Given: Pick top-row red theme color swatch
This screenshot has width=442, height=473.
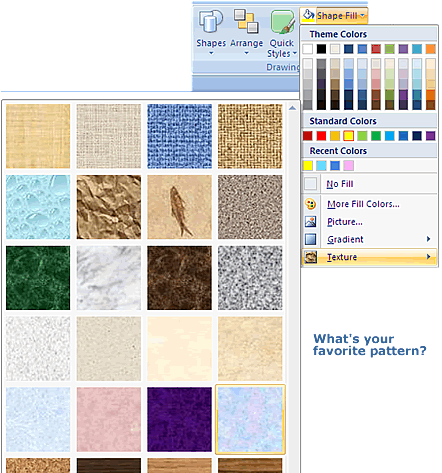Looking at the screenshot, I should (x=376, y=49).
